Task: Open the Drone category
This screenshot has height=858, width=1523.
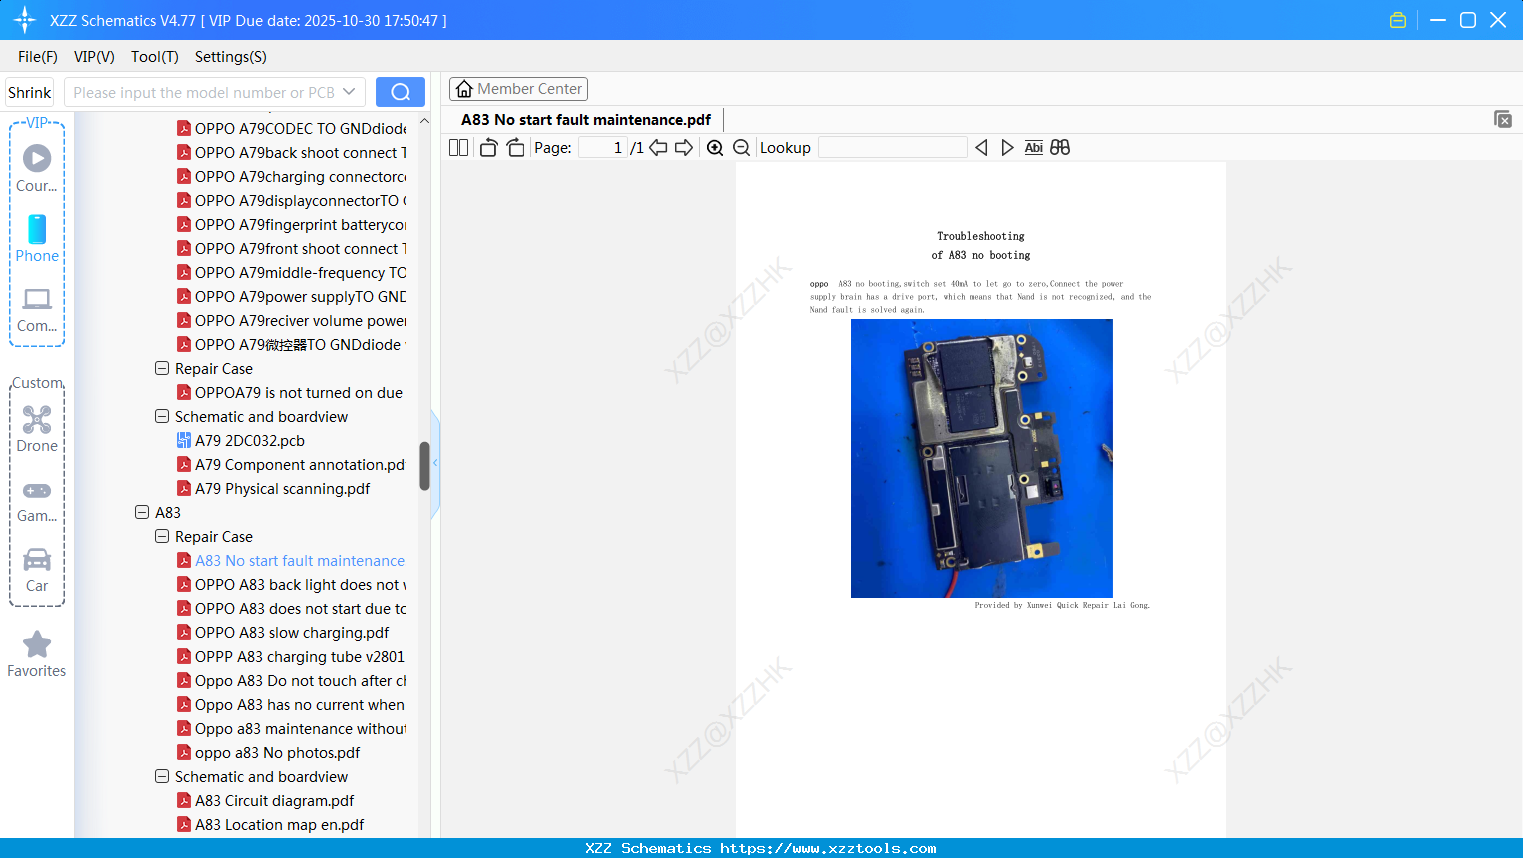Action: point(37,429)
